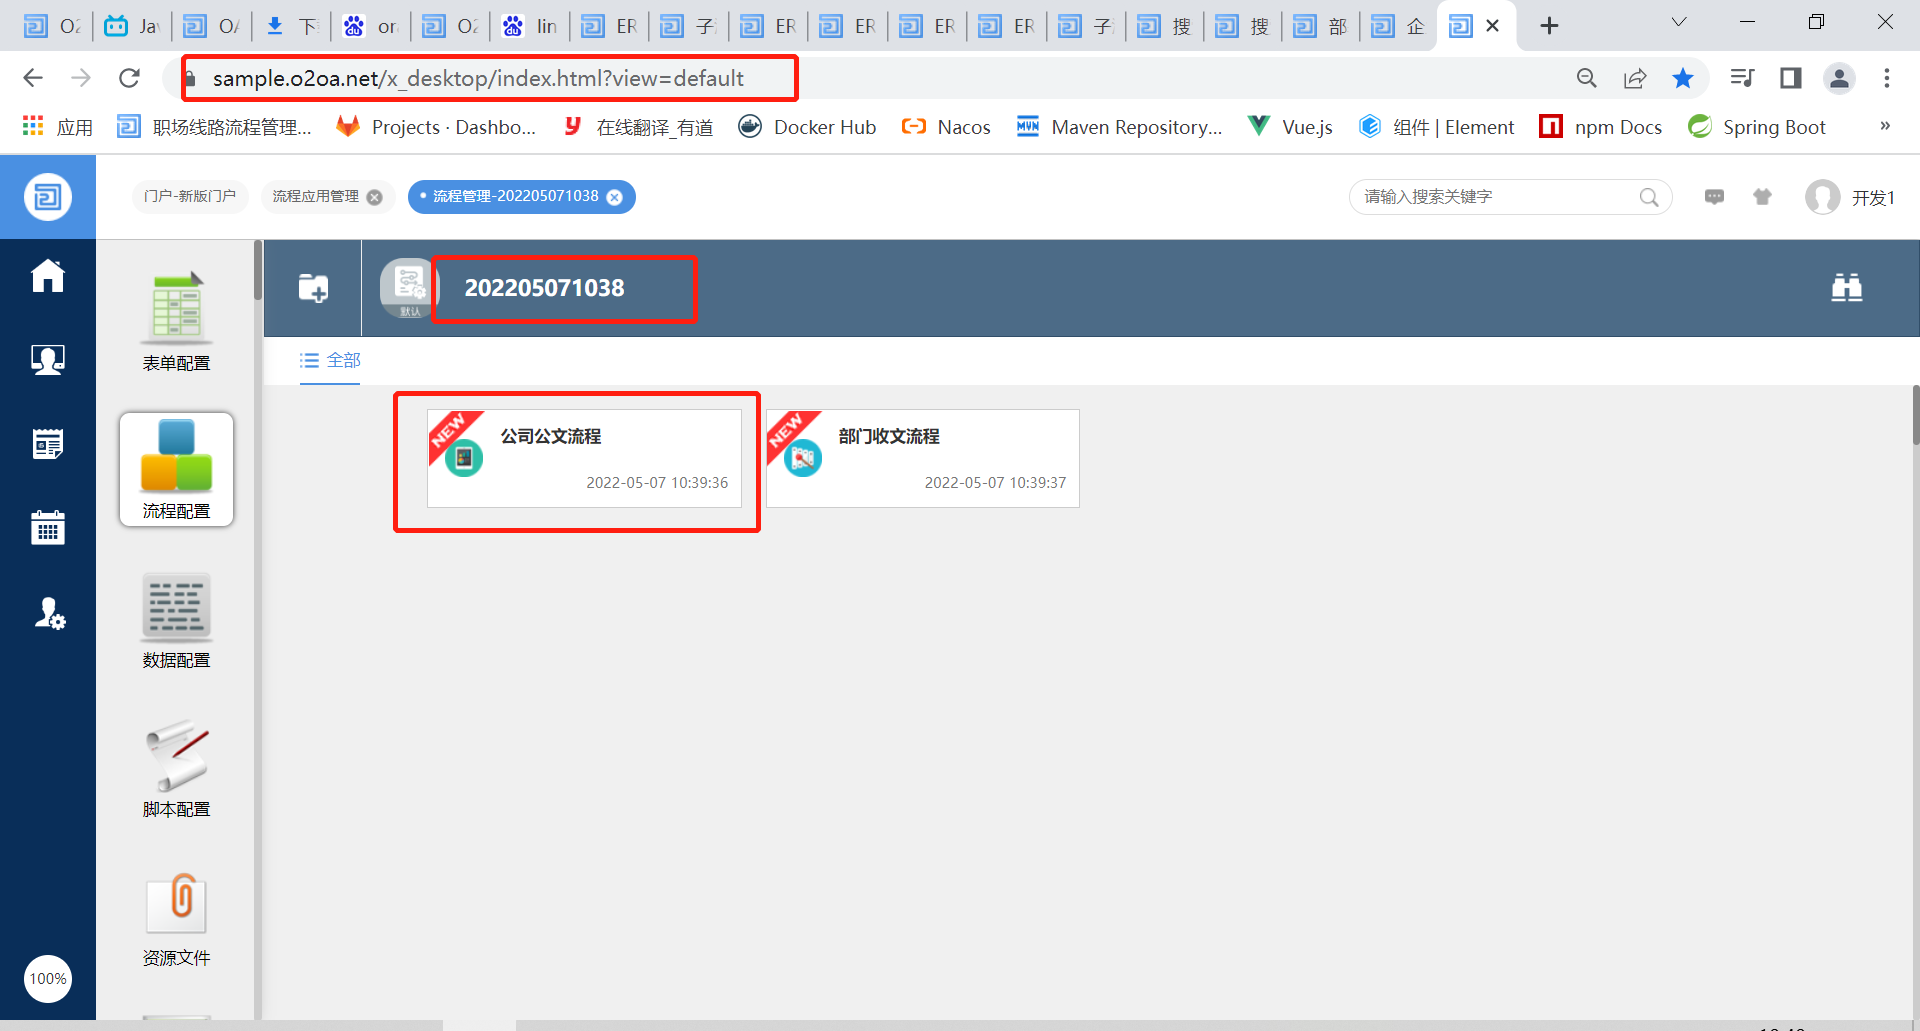This screenshot has height=1031, width=1920.
Task: Open the Spring Boot bookmark
Action: [1756, 127]
